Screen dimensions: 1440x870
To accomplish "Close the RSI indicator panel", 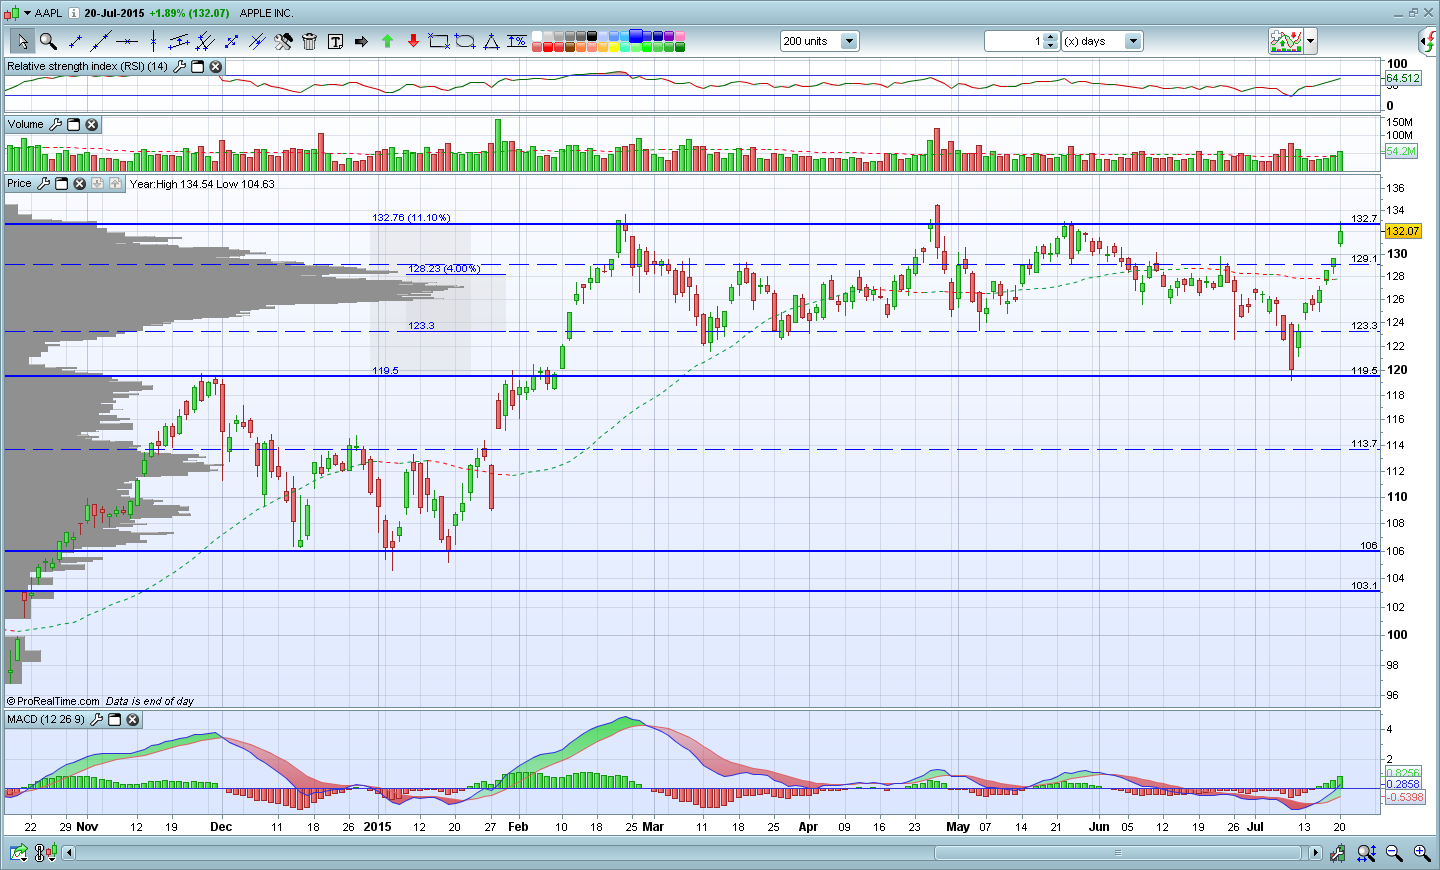I will point(215,66).
